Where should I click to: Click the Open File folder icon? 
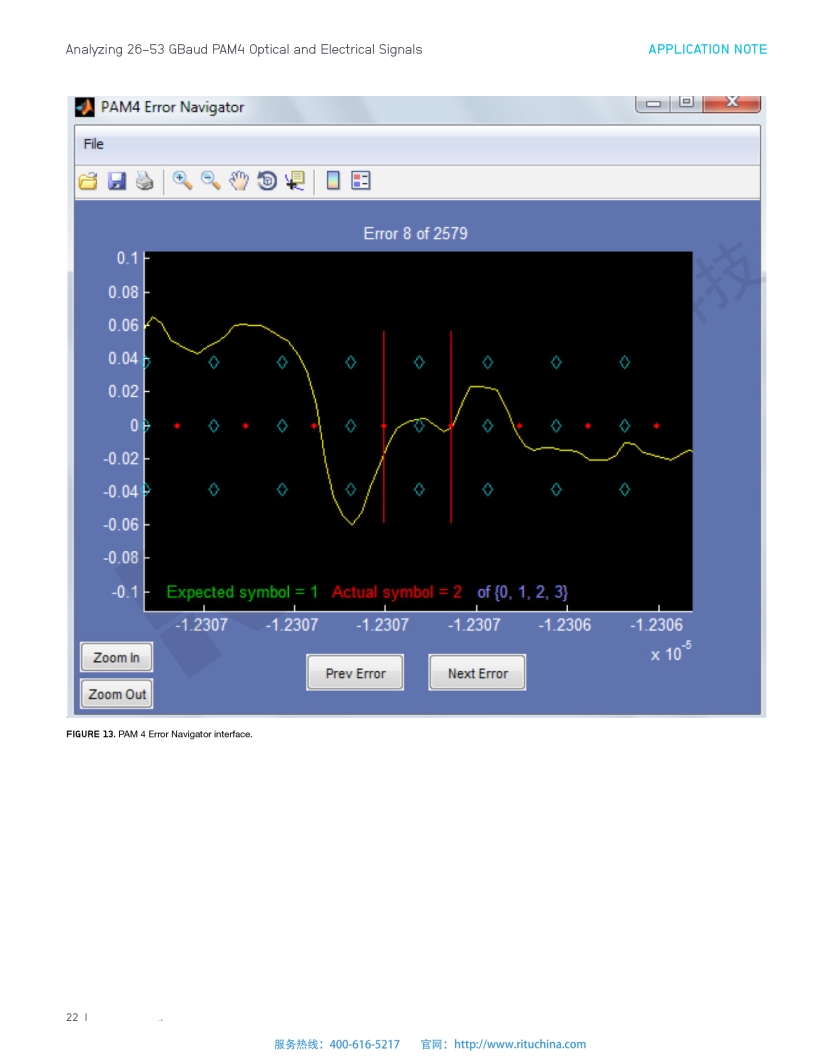click(x=88, y=181)
